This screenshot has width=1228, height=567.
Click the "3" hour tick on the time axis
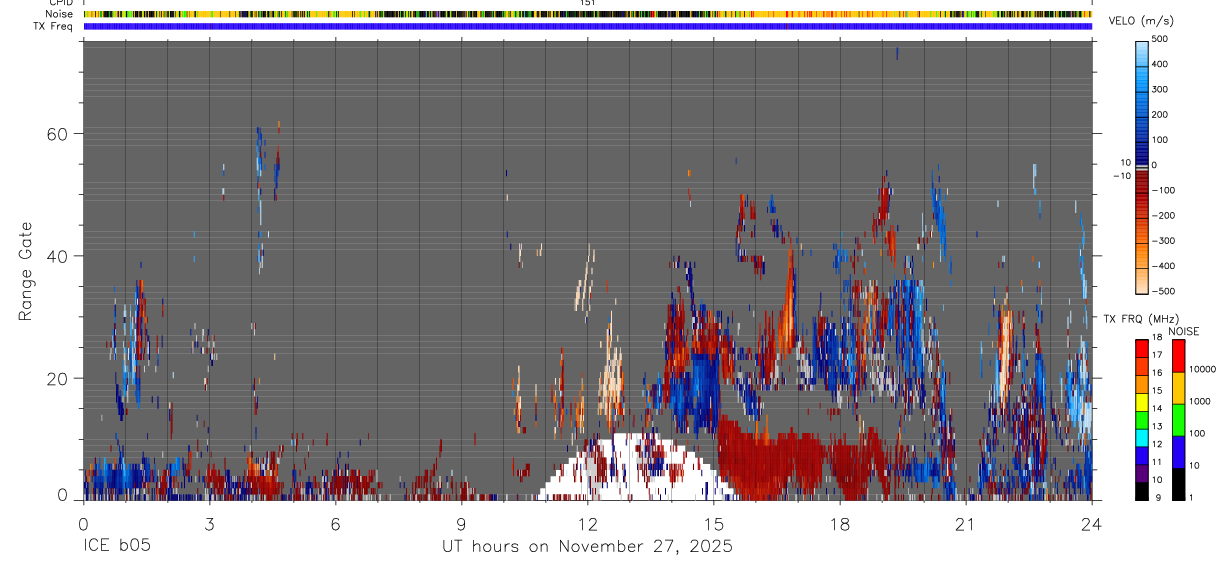[x=210, y=523]
